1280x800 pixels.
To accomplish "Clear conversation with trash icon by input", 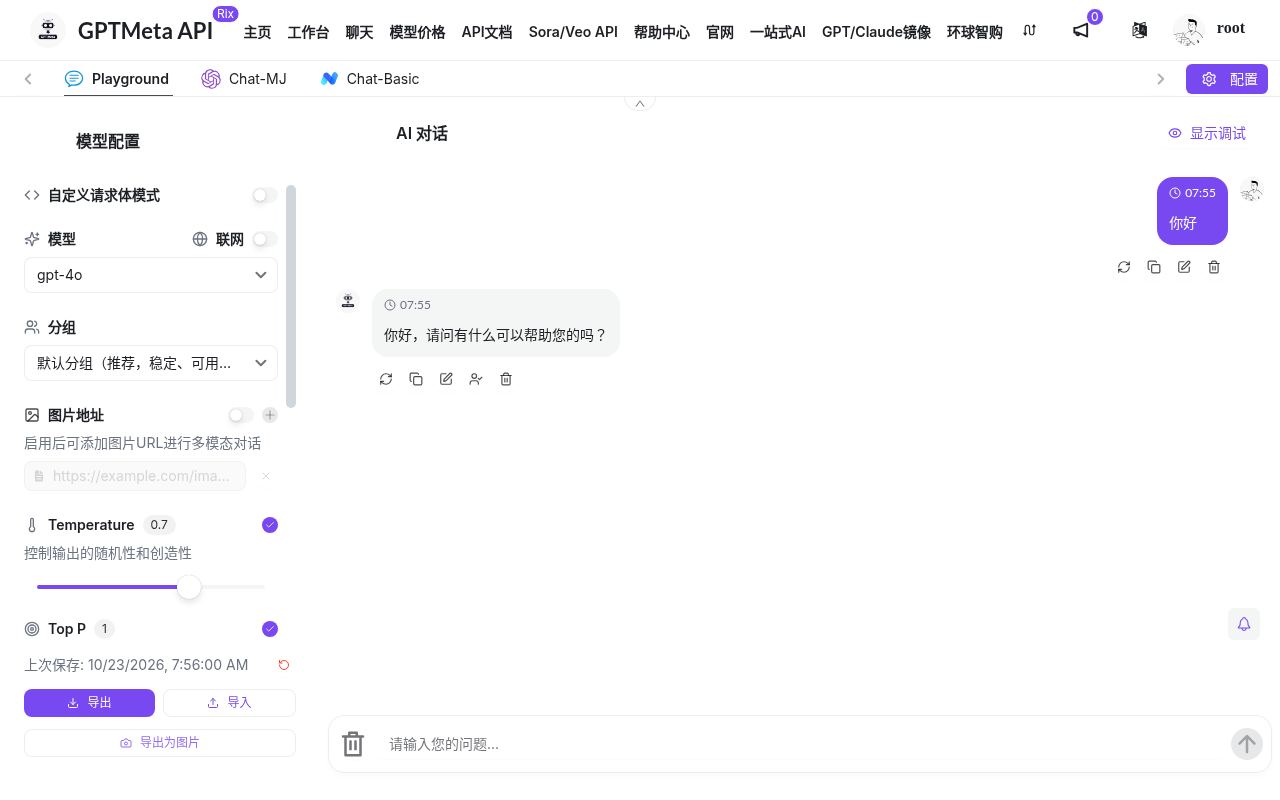I will [353, 744].
